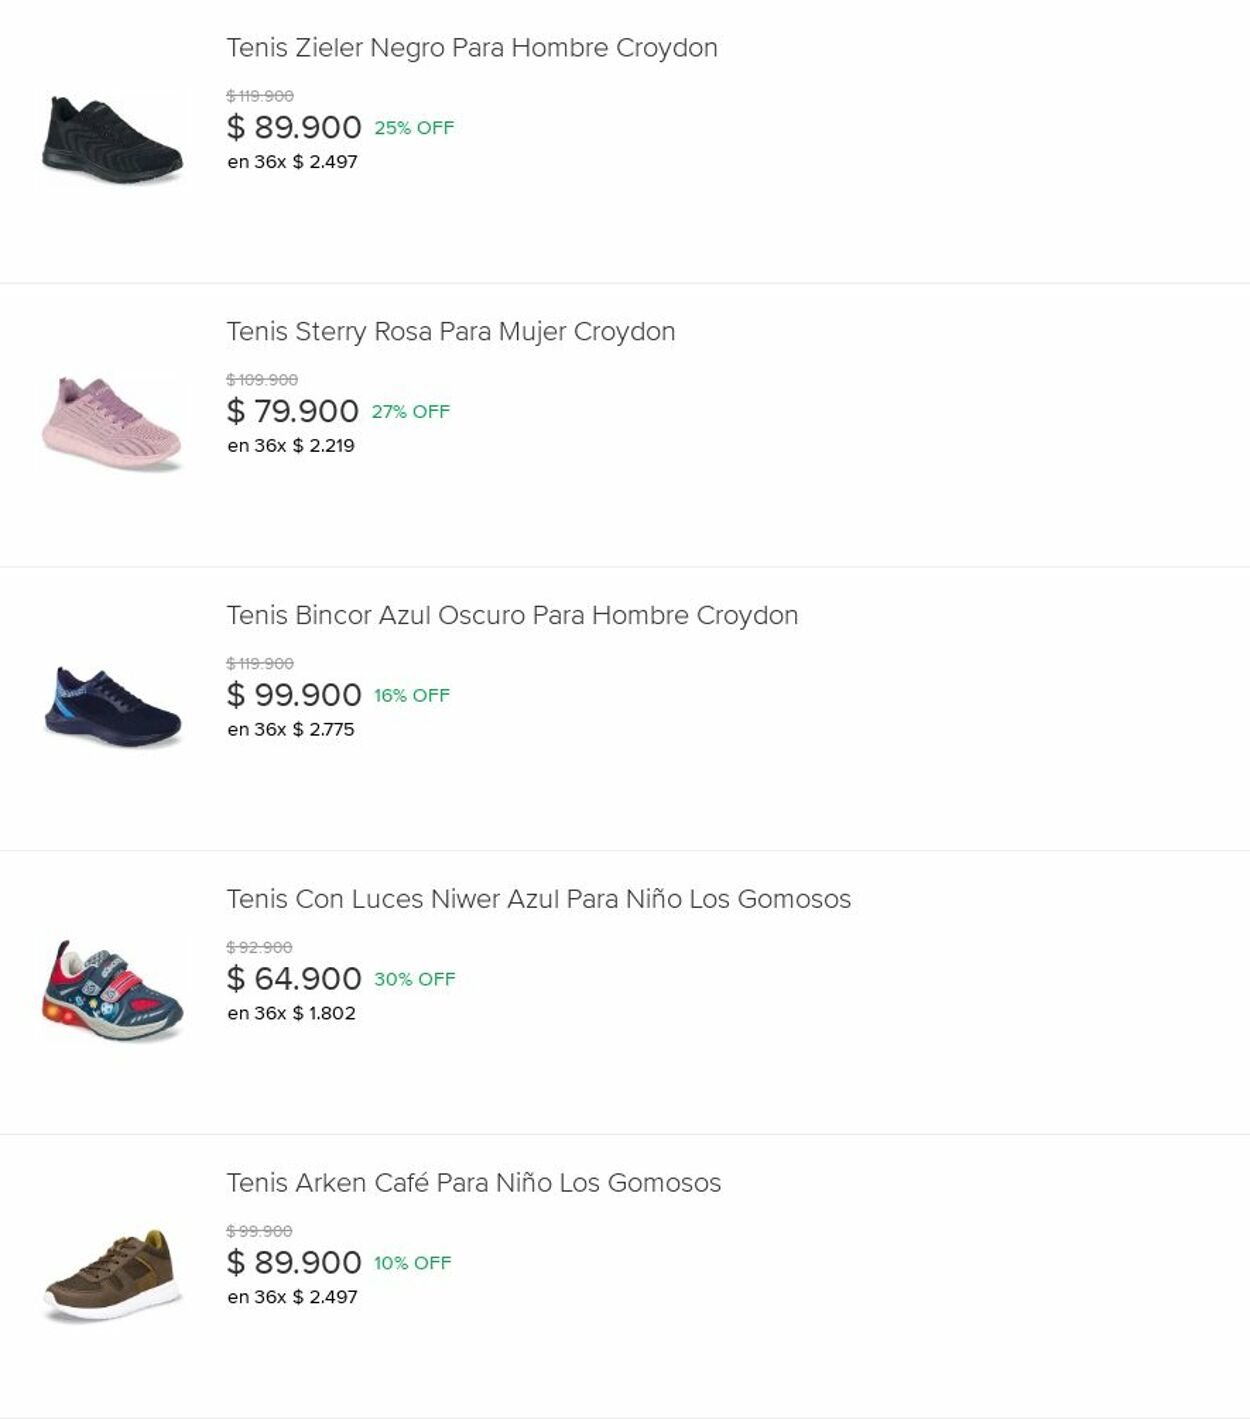Open Tenis Sterry Rosa Para Mujer Croydon
Viewport: 1250px width, 1419px height.
click(x=450, y=332)
